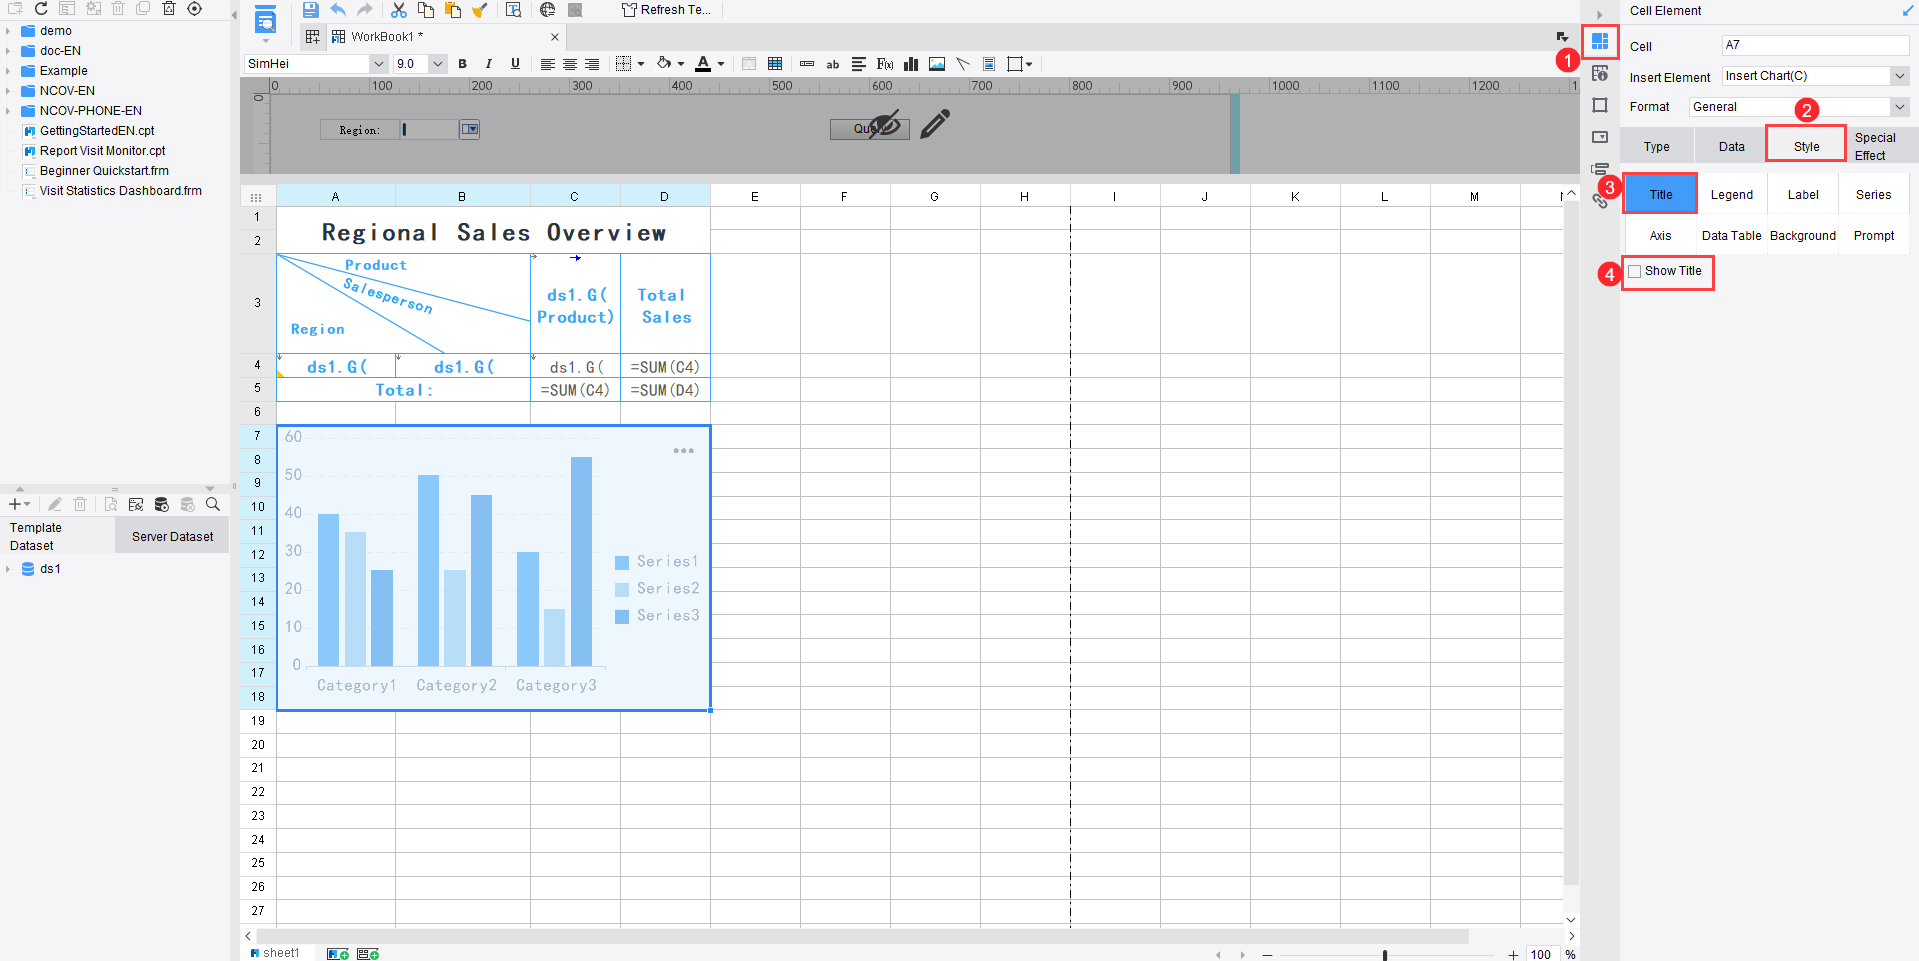The width and height of the screenshot is (1919, 961).
Task: Expand the ds1 dataset node
Action: point(8,569)
